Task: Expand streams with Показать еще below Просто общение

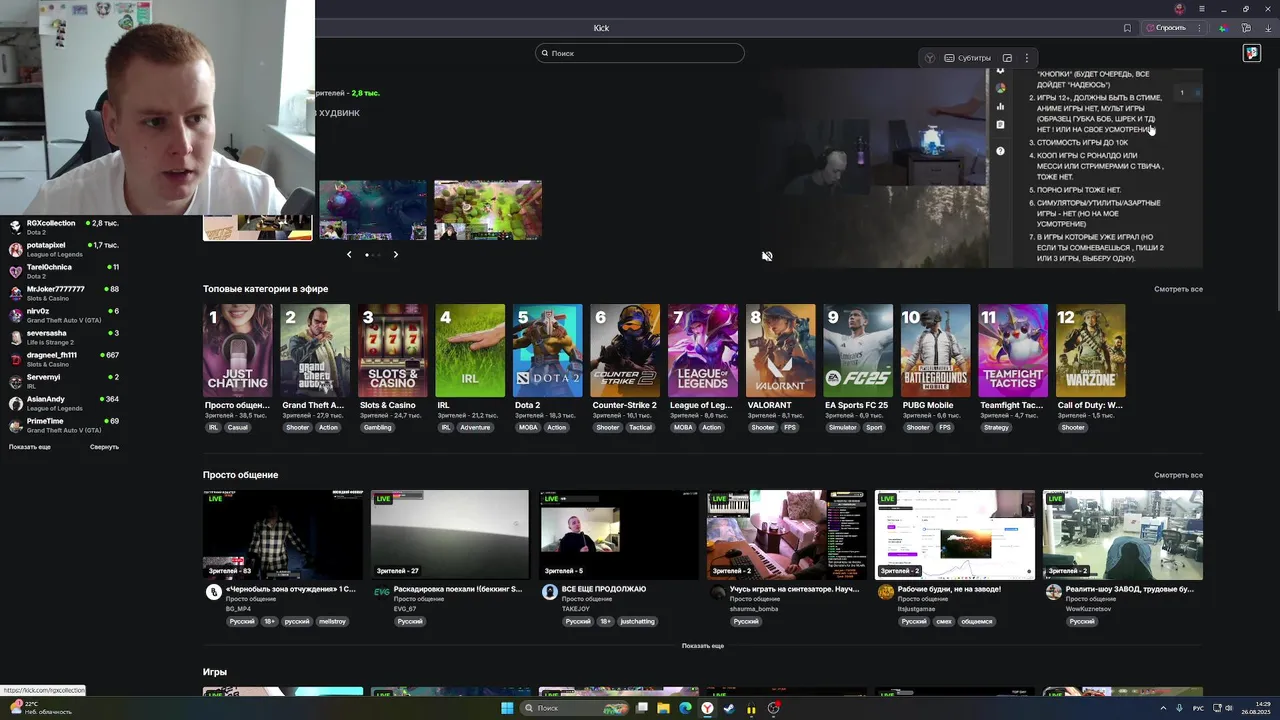Action: (703, 646)
